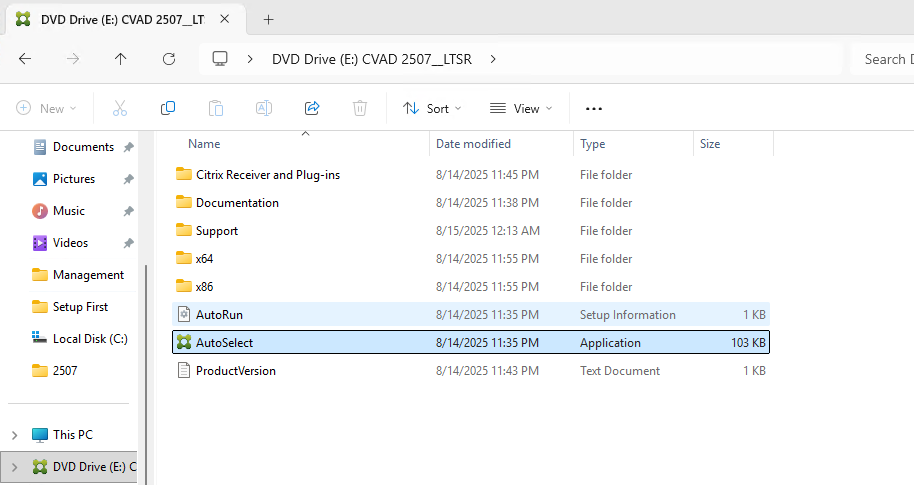Sort by the Name column header

click(204, 144)
